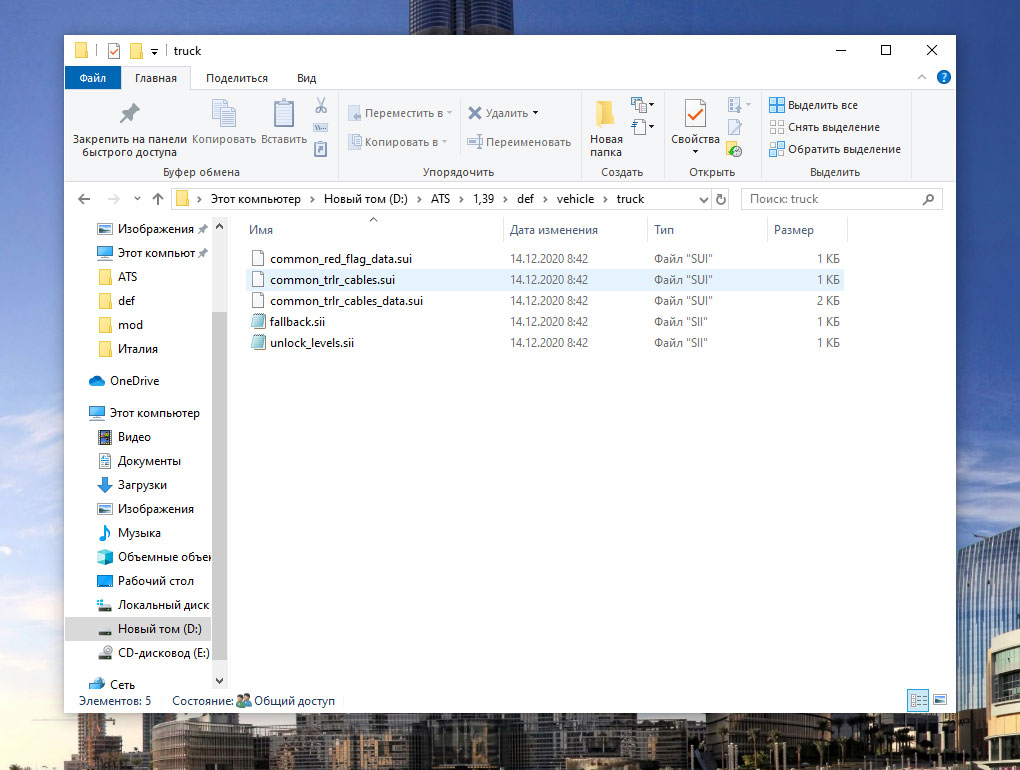The height and width of the screenshot is (770, 1020).
Task: Click the Pin to Quick Access pushpin icon
Action: pos(129,113)
